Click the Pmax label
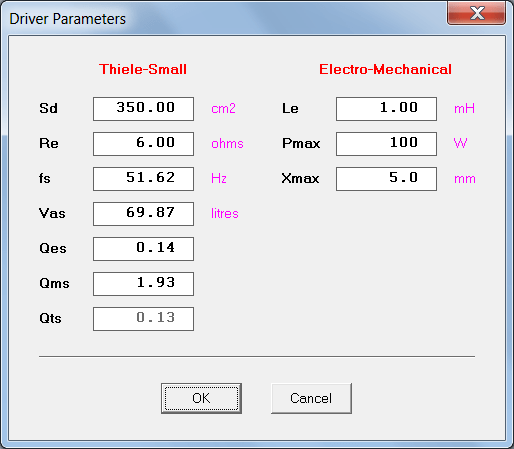 [301, 143]
